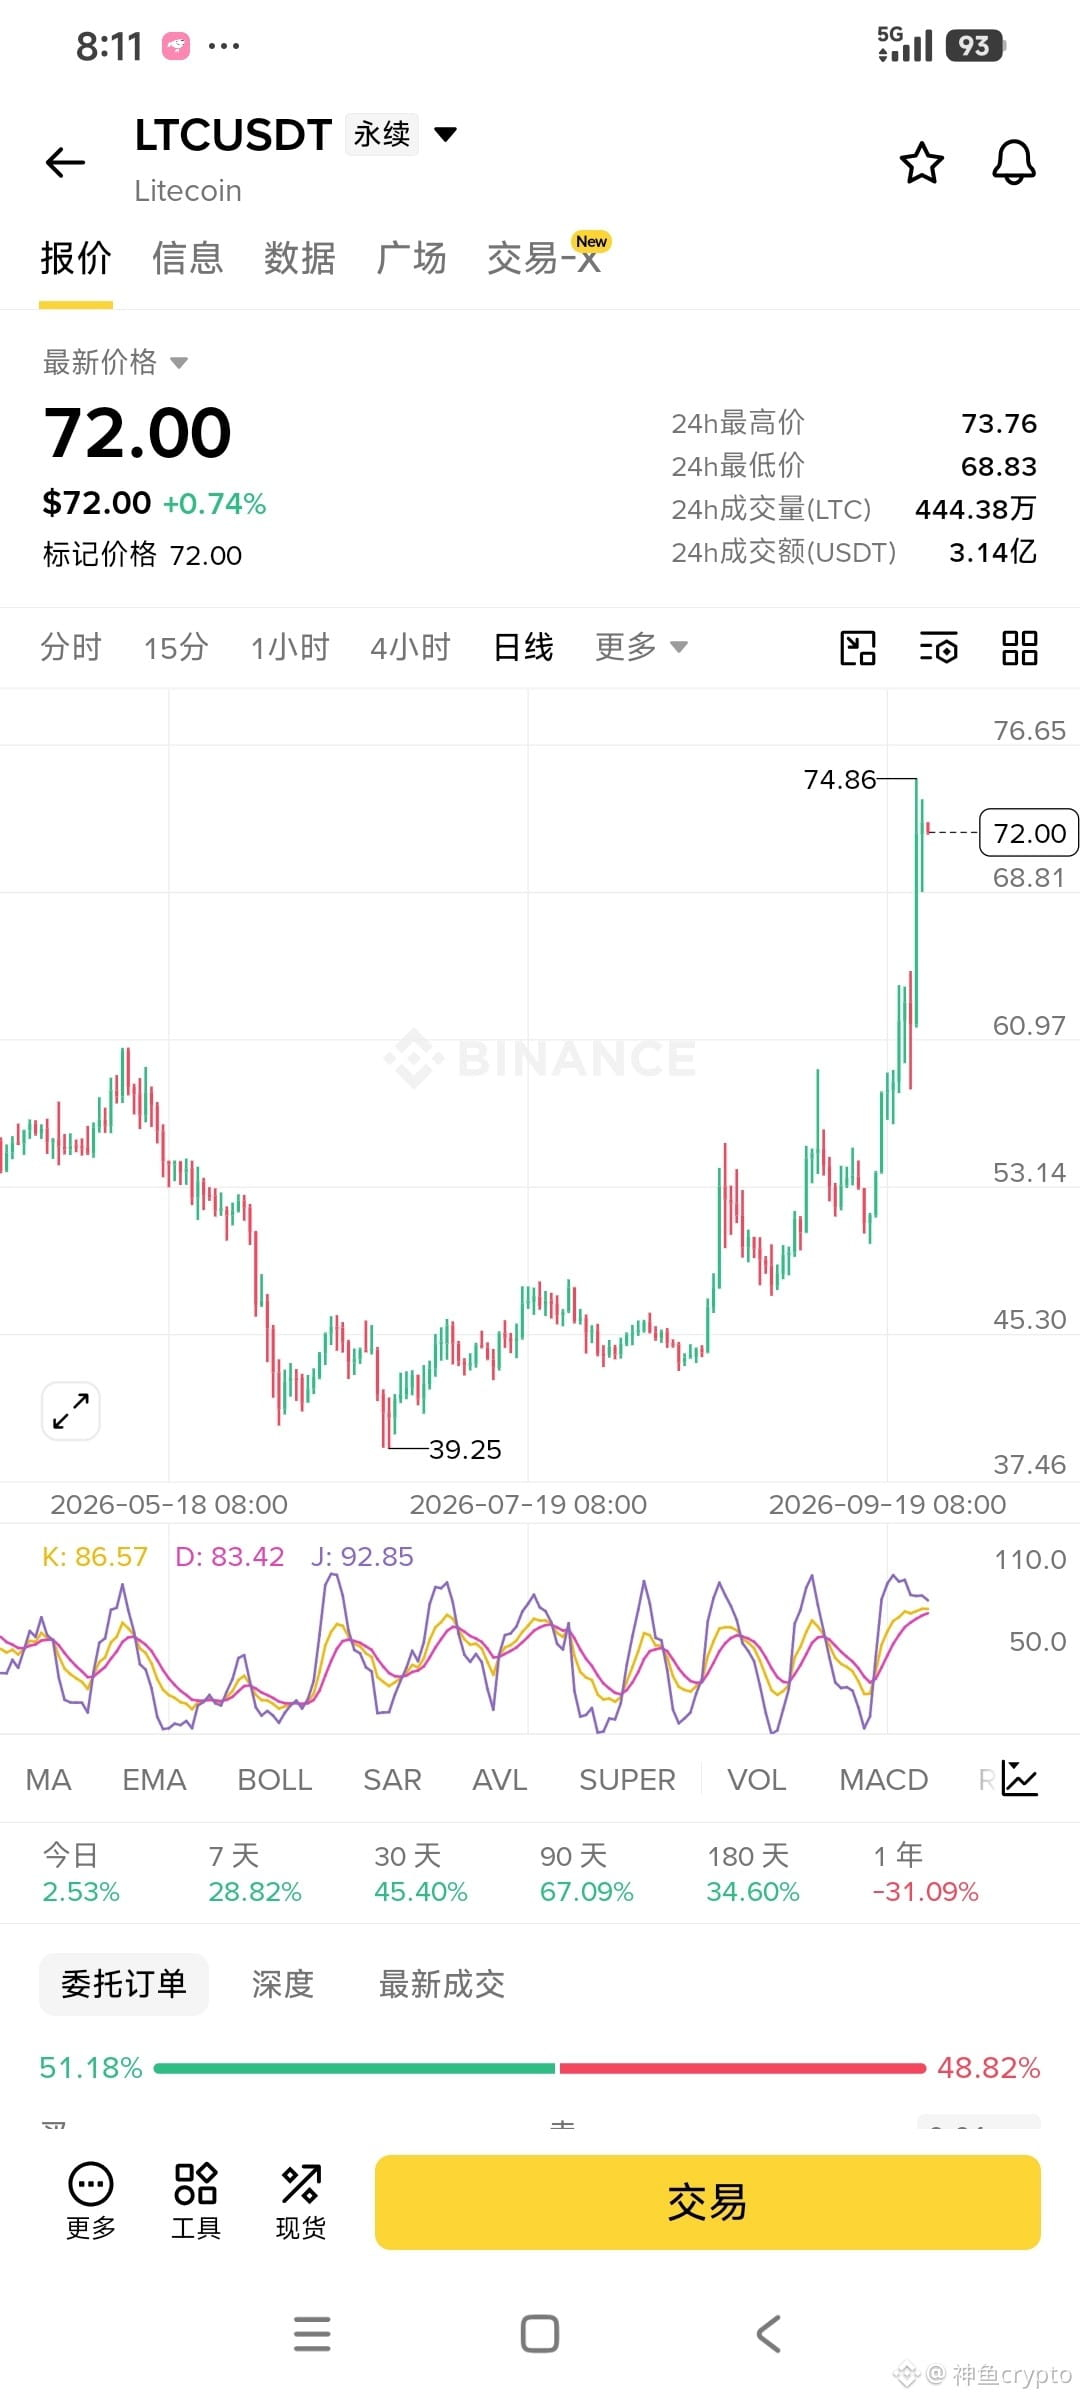This screenshot has height=2400, width=1080.
Task: Expand the 更多 timeframe dropdown
Action: point(641,647)
